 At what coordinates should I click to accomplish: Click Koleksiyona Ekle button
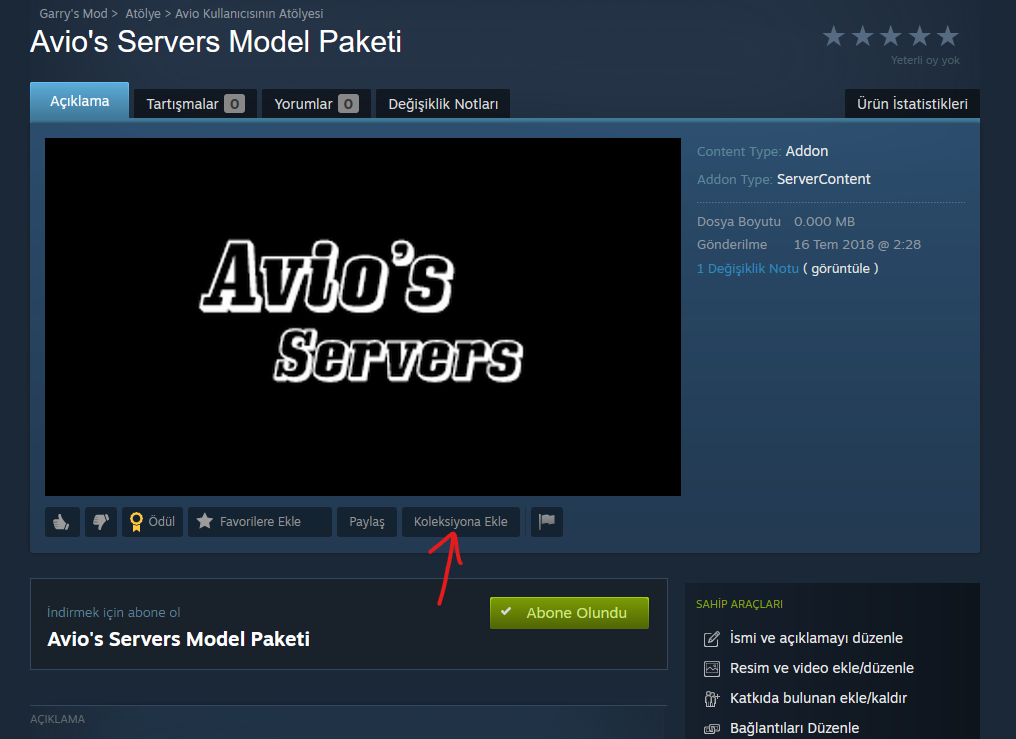pyautogui.click(x=461, y=521)
